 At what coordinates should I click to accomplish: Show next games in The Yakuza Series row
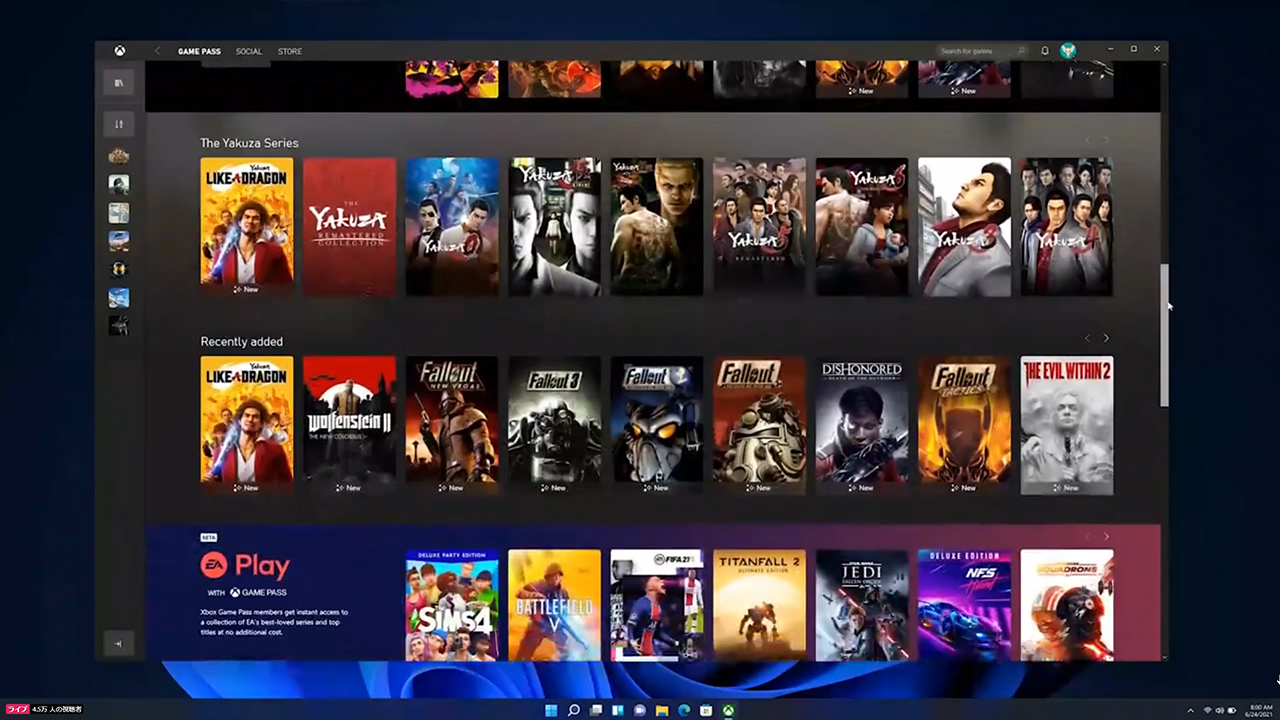tap(1106, 140)
